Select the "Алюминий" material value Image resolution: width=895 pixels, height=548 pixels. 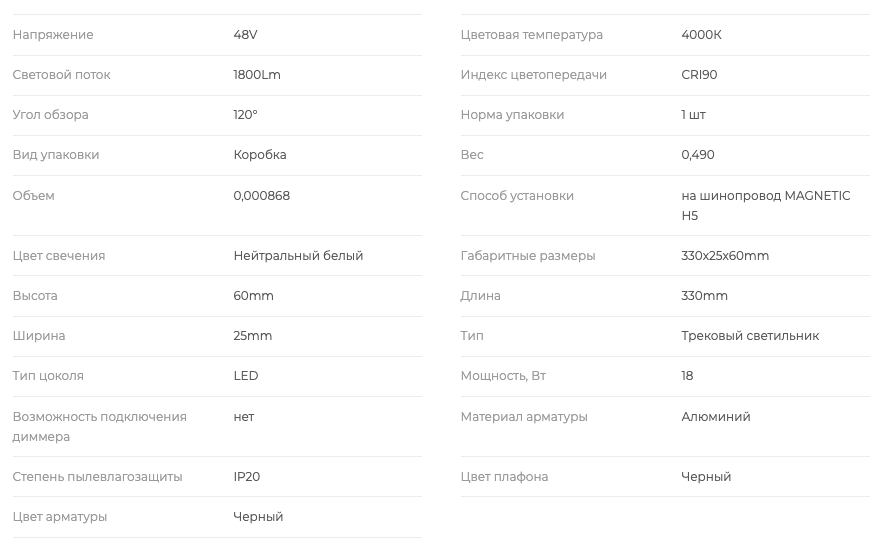click(x=716, y=417)
